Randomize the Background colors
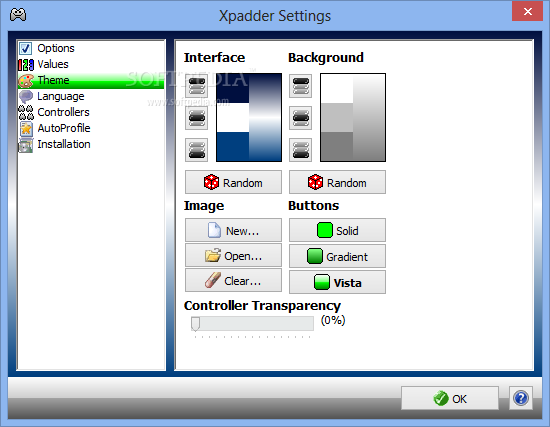 pyautogui.click(x=337, y=182)
